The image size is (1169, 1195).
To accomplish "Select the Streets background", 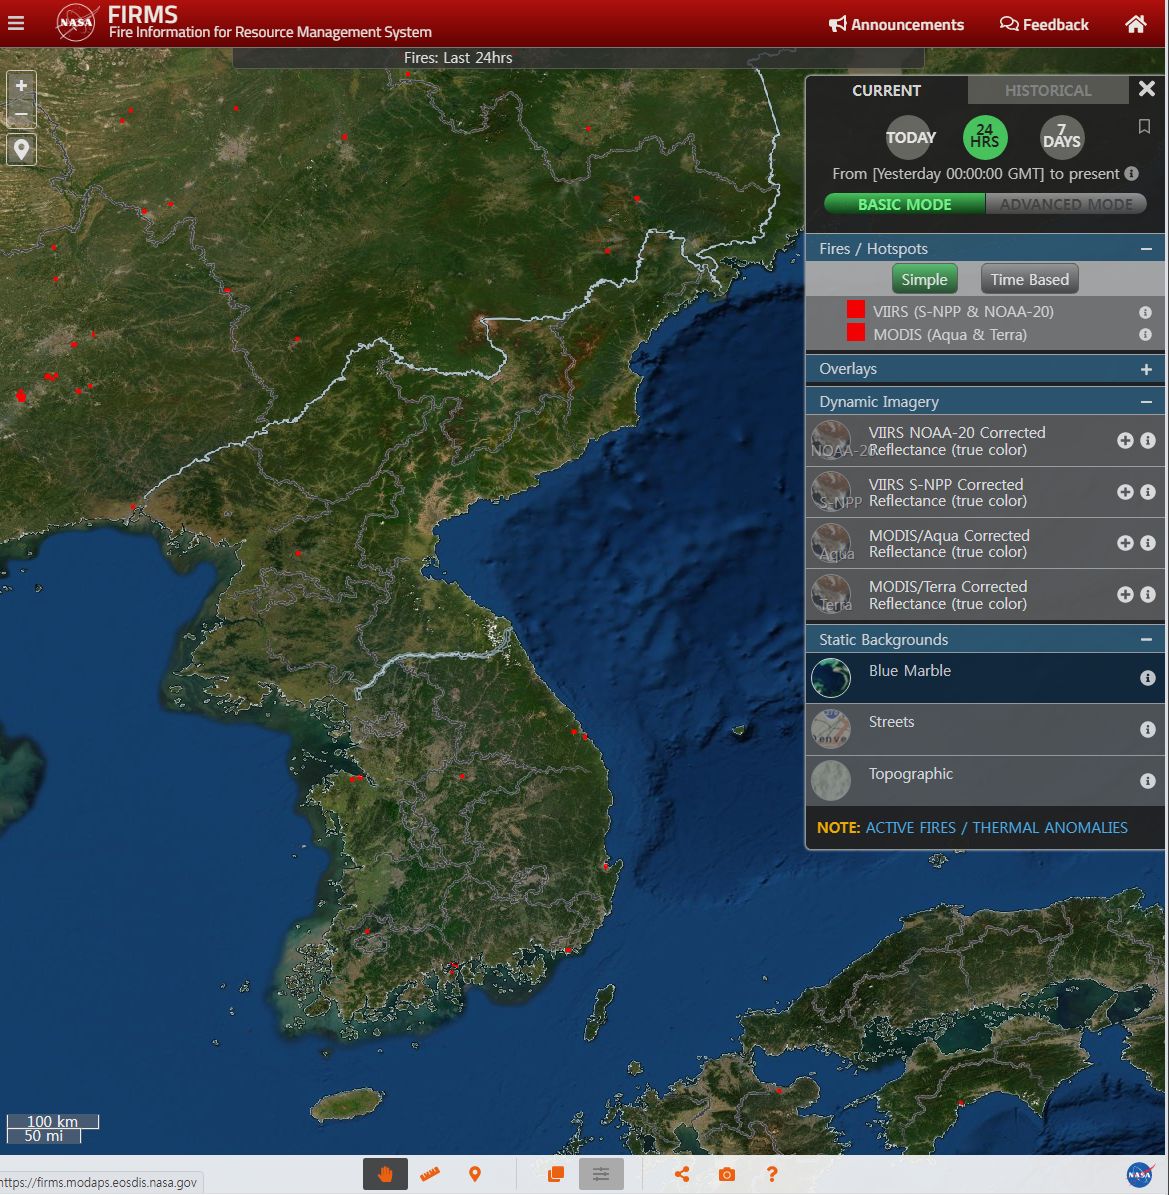I will (985, 729).
